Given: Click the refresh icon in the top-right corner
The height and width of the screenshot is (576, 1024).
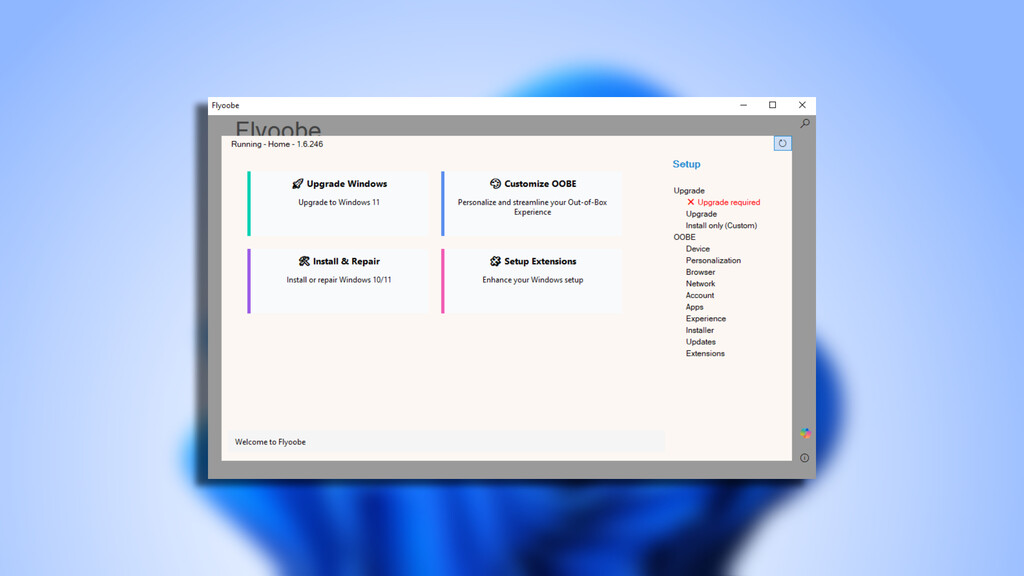Looking at the screenshot, I should point(782,143).
